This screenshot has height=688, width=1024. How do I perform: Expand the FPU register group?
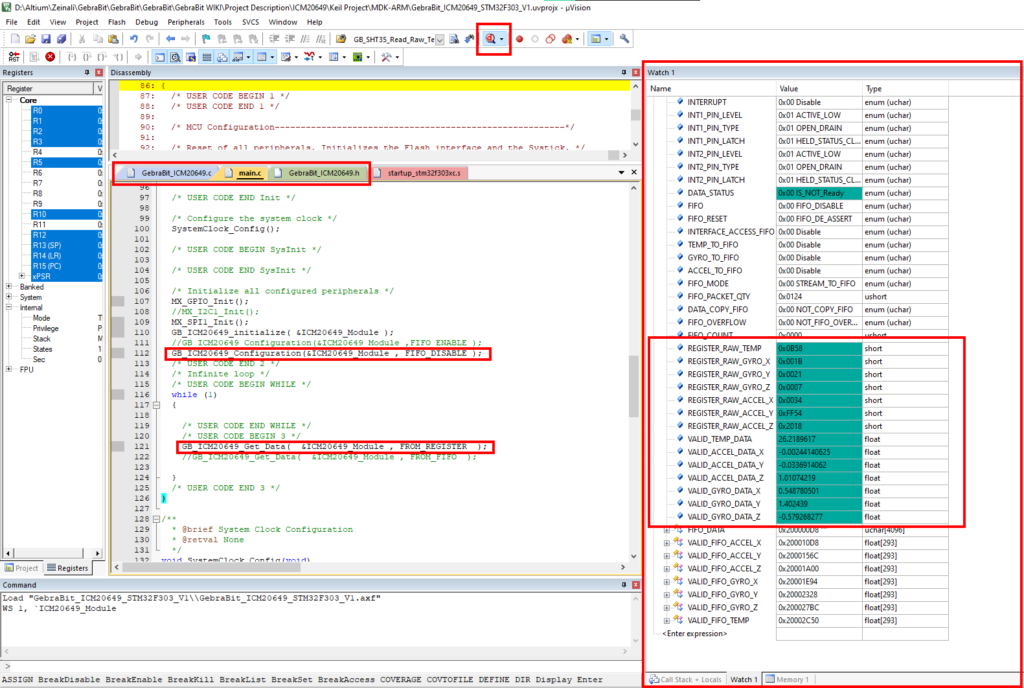click(x=8, y=369)
